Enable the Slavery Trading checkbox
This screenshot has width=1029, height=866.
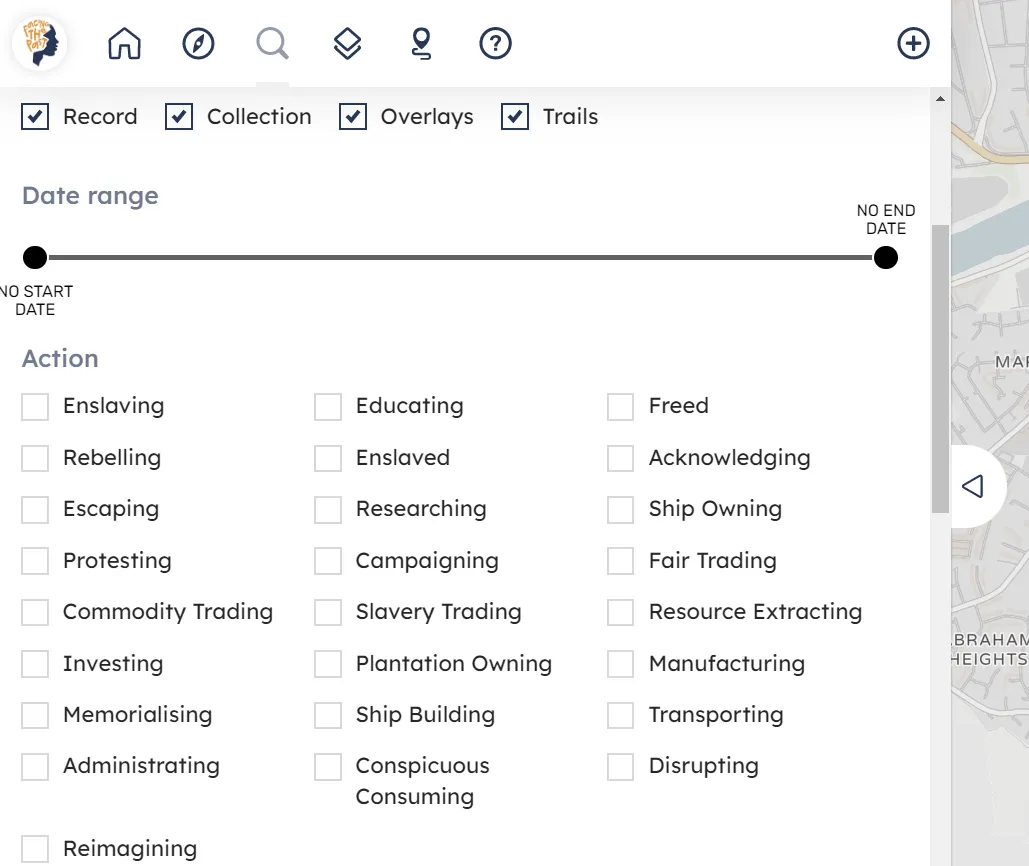tap(328, 613)
